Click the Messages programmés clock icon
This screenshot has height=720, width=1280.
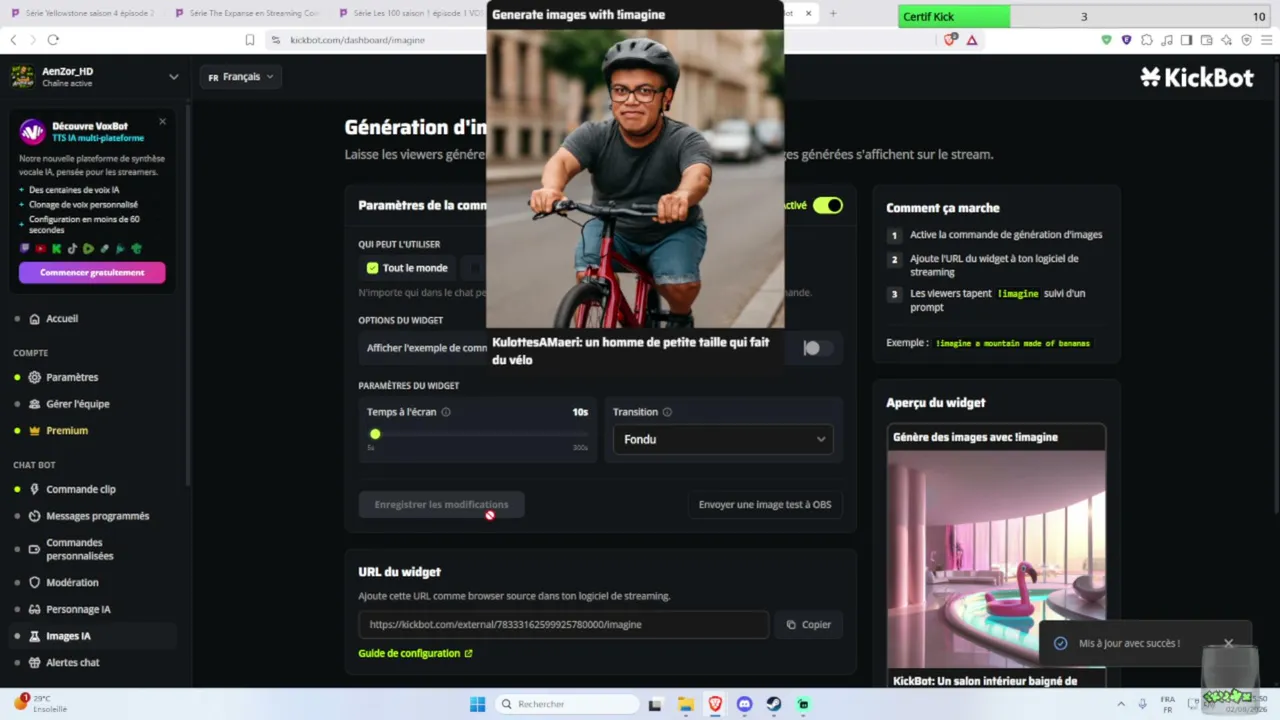[35, 516]
